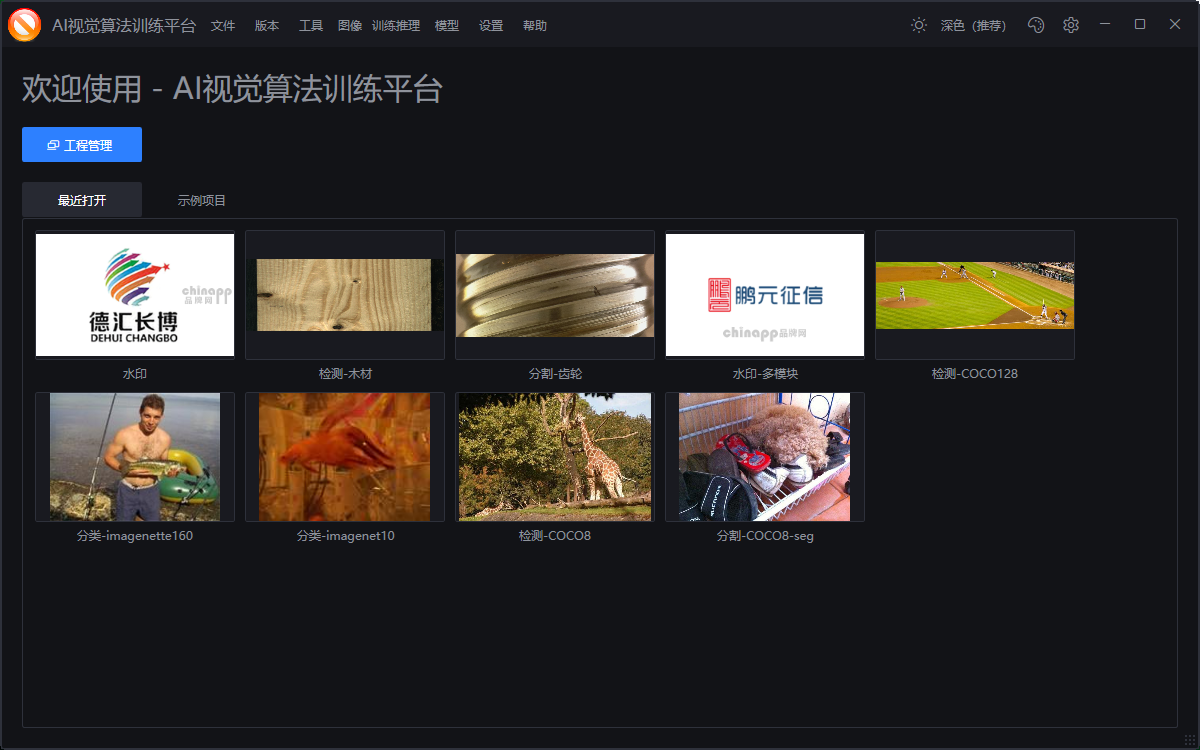Viewport: 1200px width, 750px height.
Task: Open the 分割-COCO8-seg dog thumbnail
Action: click(765, 457)
